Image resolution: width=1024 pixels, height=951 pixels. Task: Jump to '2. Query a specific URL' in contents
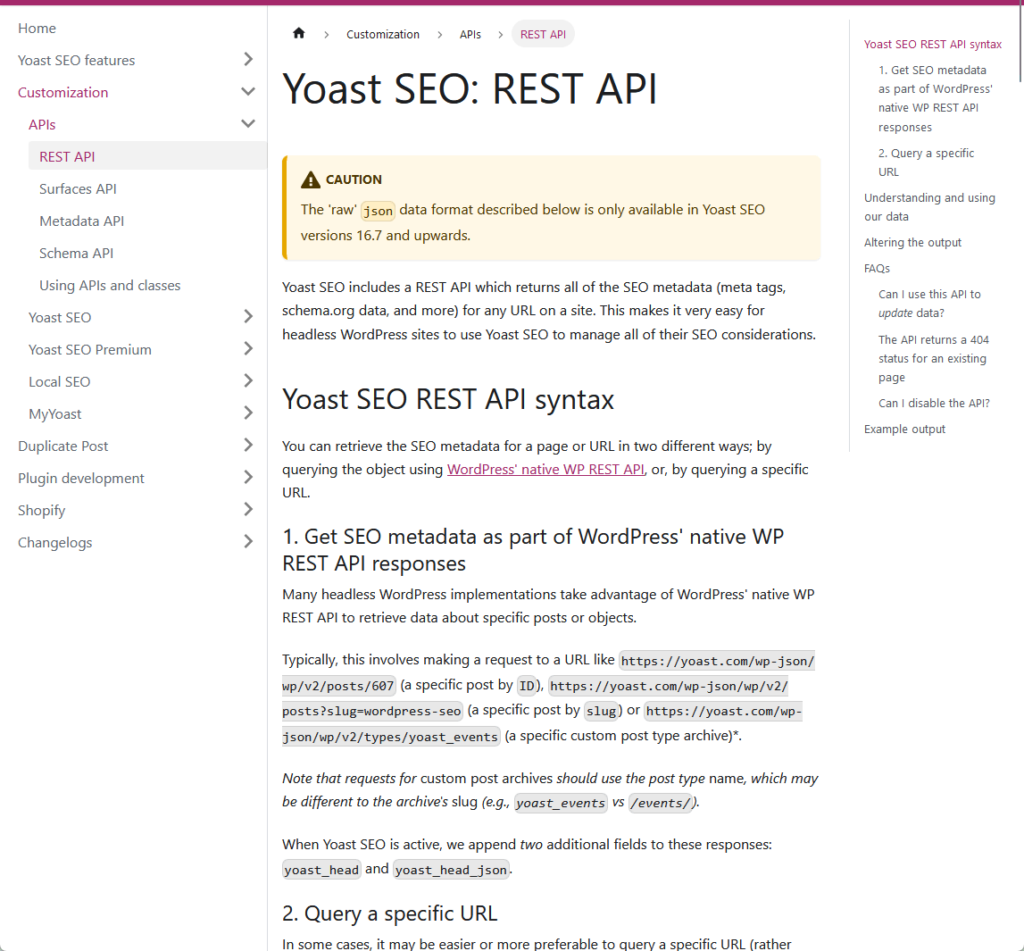tap(926, 162)
